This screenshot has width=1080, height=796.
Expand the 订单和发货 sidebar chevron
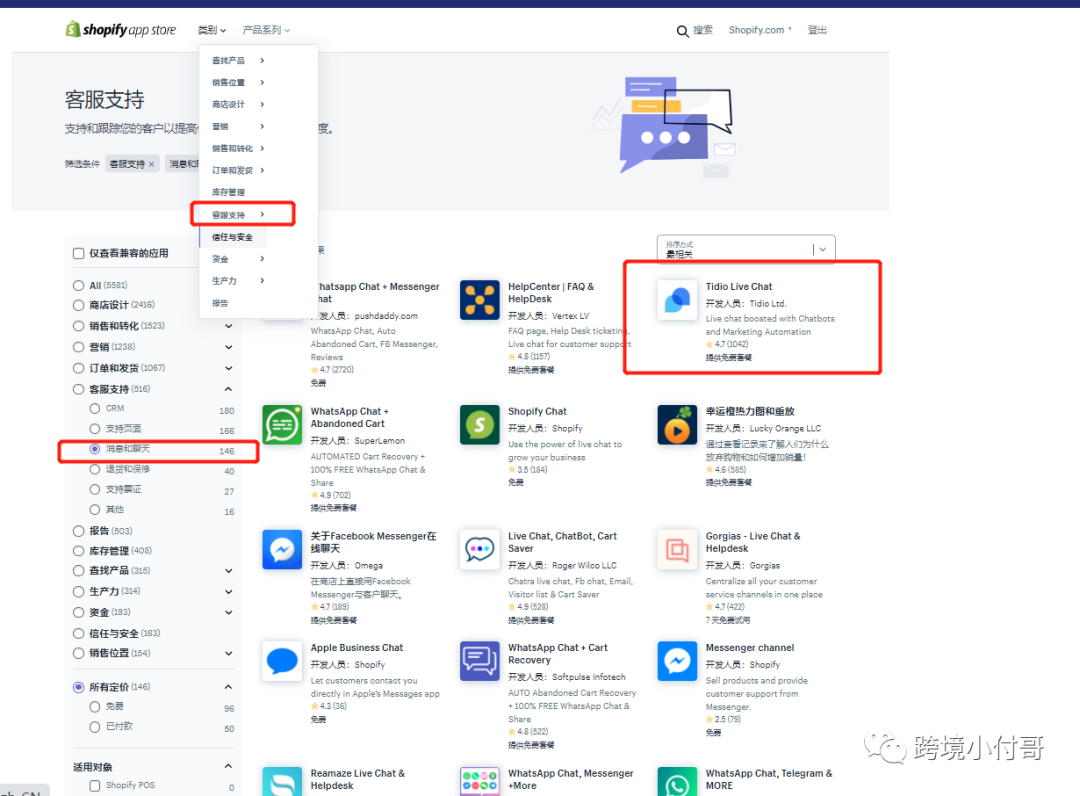pos(229,368)
